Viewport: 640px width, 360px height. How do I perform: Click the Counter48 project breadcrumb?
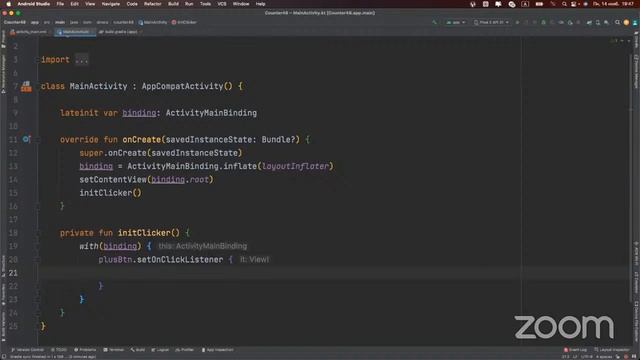pyautogui.click(x=15, y=22)
